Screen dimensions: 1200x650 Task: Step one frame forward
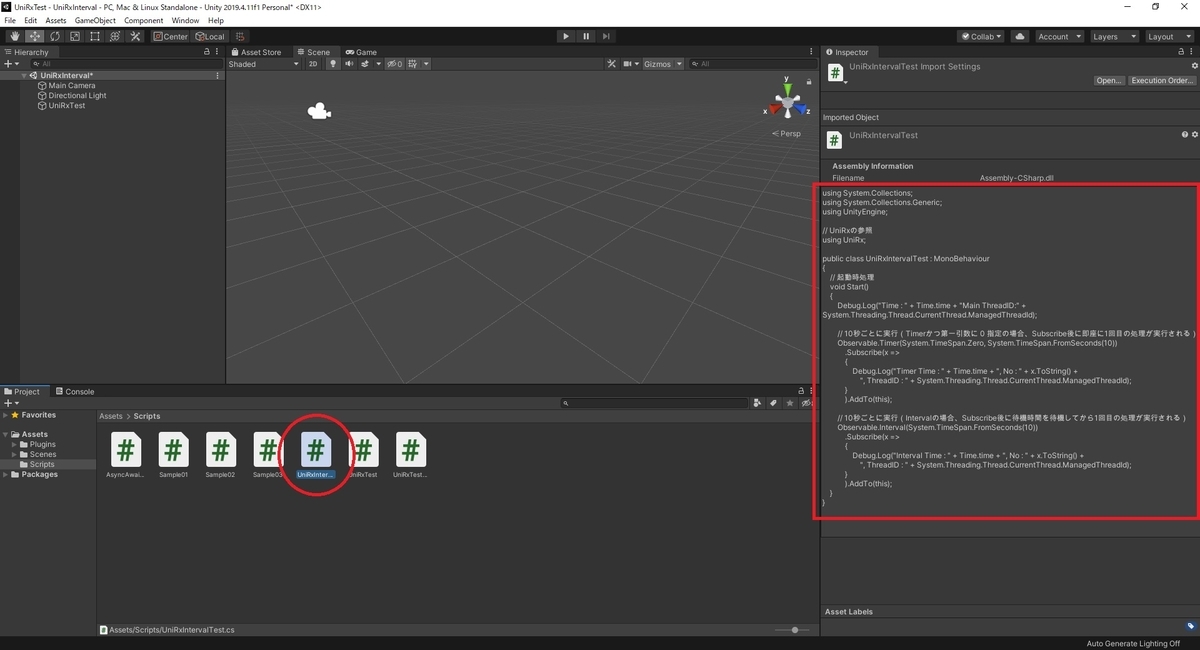[x=606, y=36]
